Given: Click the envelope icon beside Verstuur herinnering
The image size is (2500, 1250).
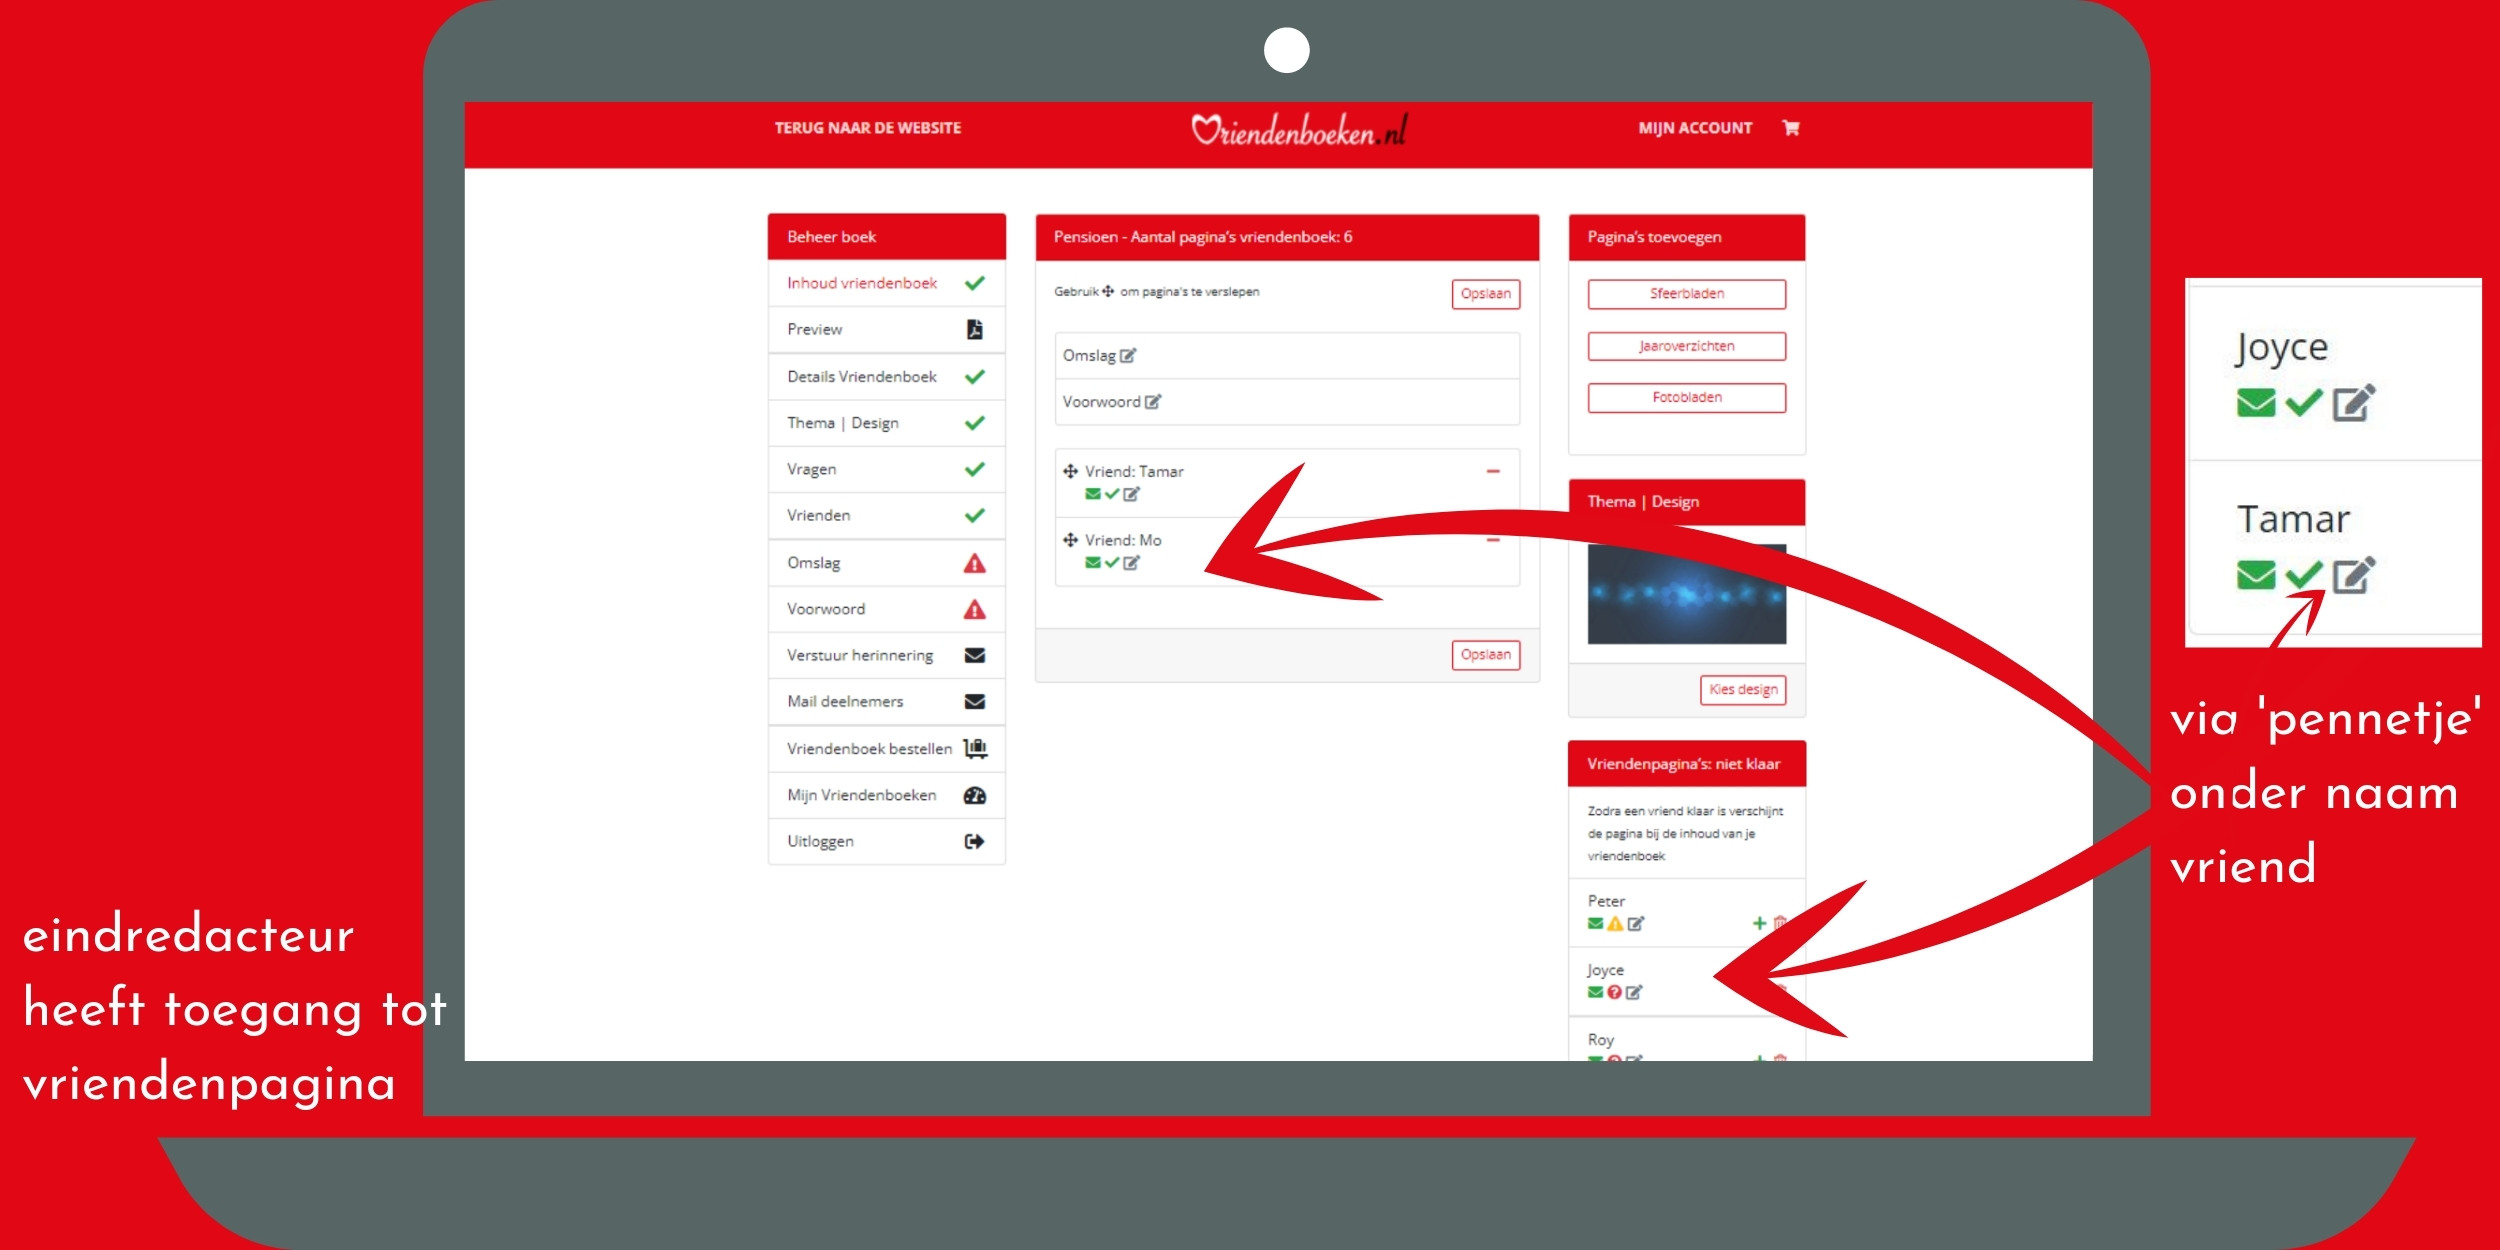Looking at the screenshot, I should [975, 655].
